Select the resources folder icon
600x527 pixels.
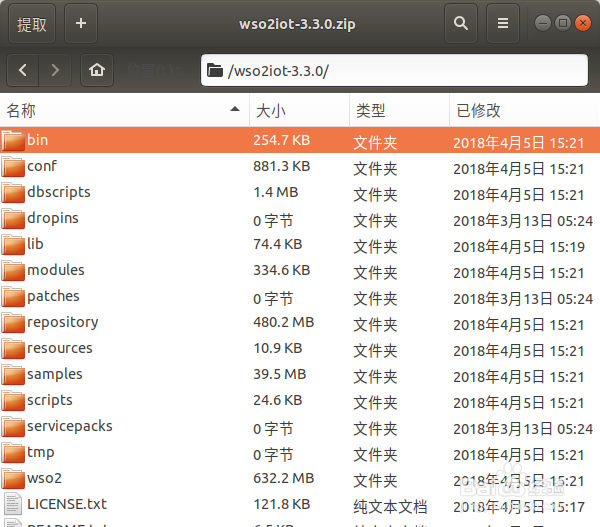[13, 349]
